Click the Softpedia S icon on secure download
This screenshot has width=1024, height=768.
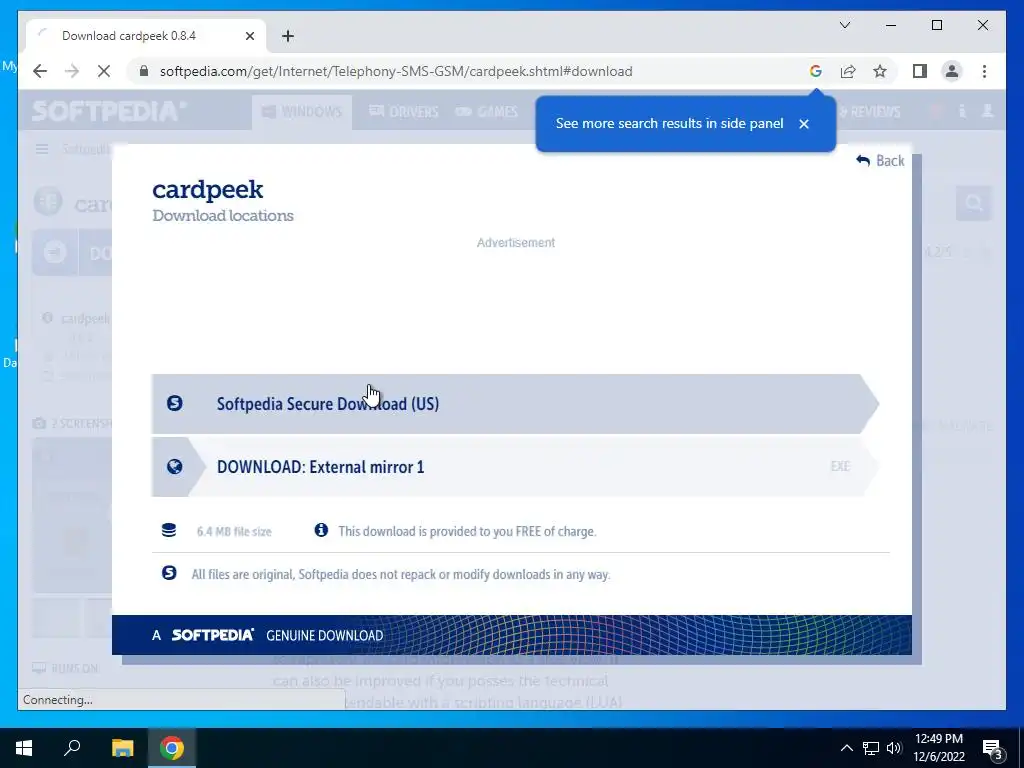[x=174, y=403]
